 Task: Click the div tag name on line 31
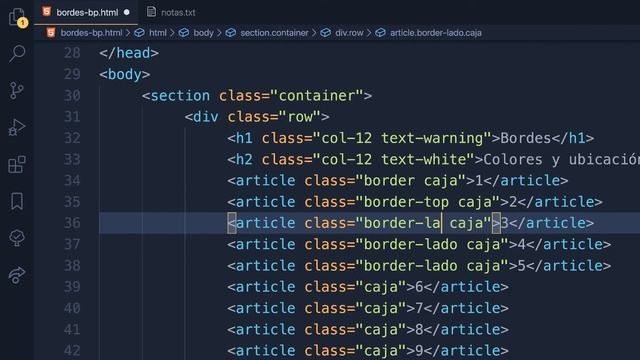[206, 117]
